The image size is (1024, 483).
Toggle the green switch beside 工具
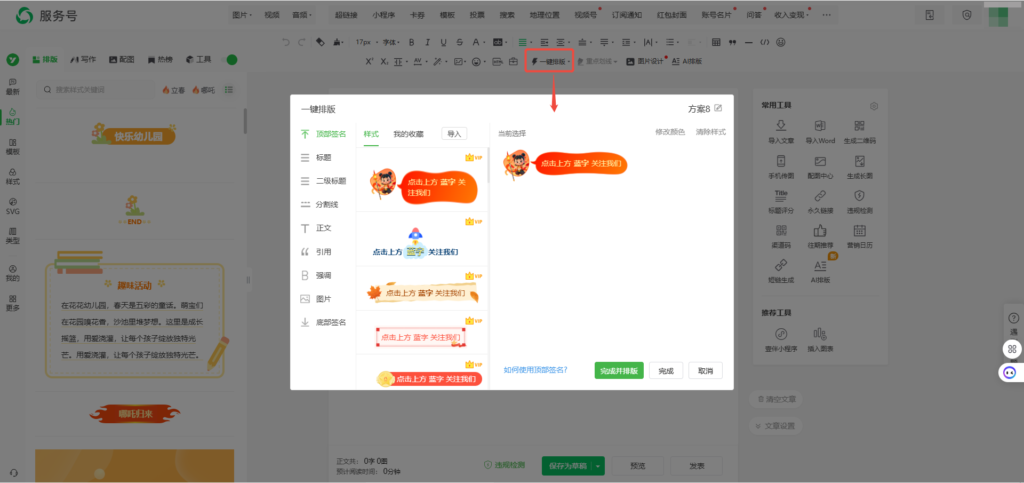tap(231, 60)
